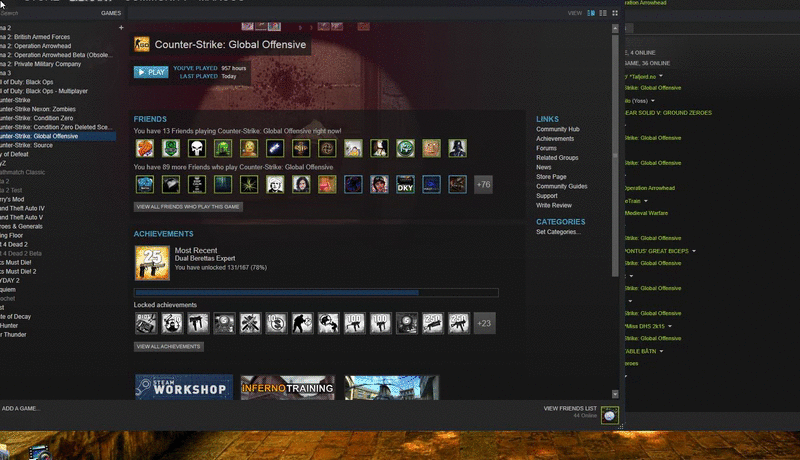Click the scroll-down arrow of game page
Image resolution: width=800 pixels, height=460 pixels.
point(615,394)
